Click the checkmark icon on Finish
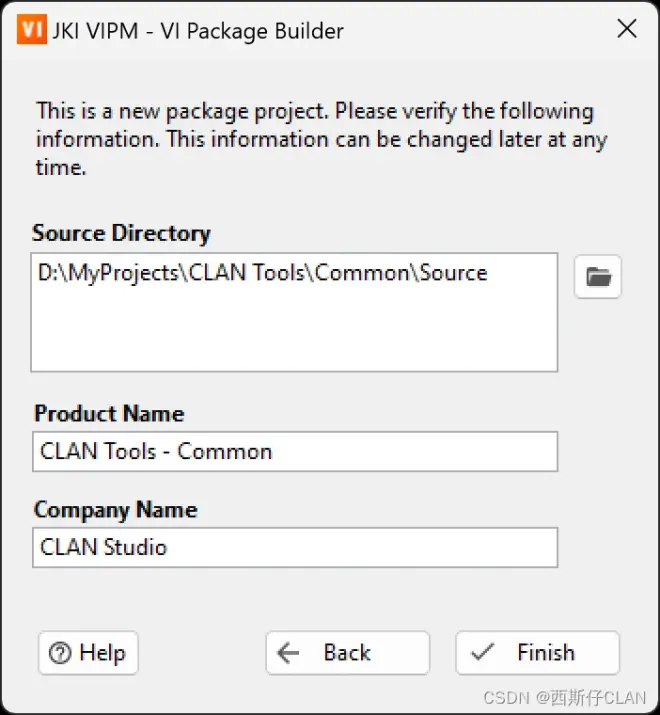660x715 pixels. [482, 652]
